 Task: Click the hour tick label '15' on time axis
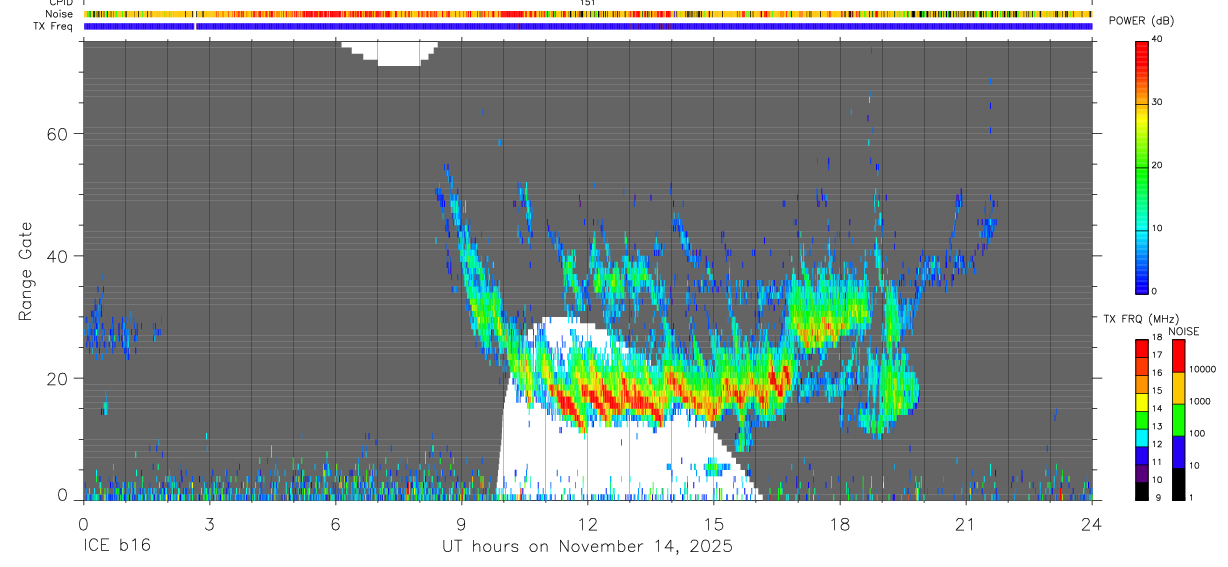(x=714, y=523)
